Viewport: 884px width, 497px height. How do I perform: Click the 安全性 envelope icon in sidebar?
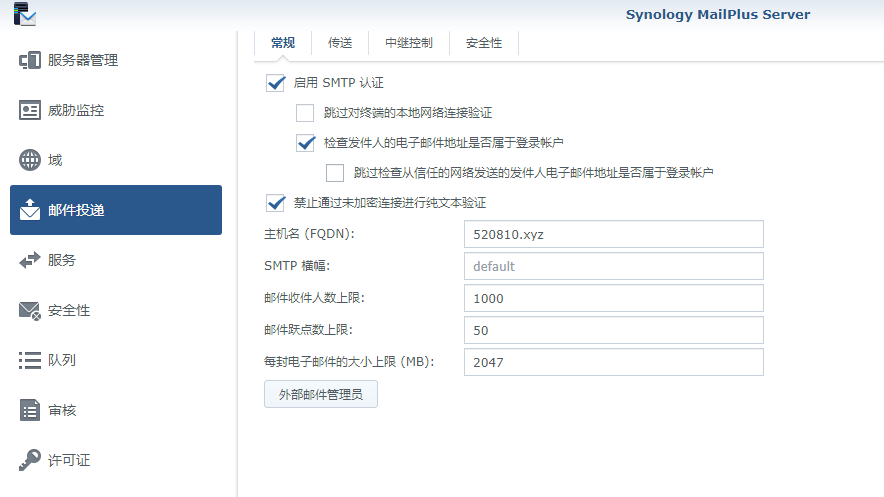point(30,310)
